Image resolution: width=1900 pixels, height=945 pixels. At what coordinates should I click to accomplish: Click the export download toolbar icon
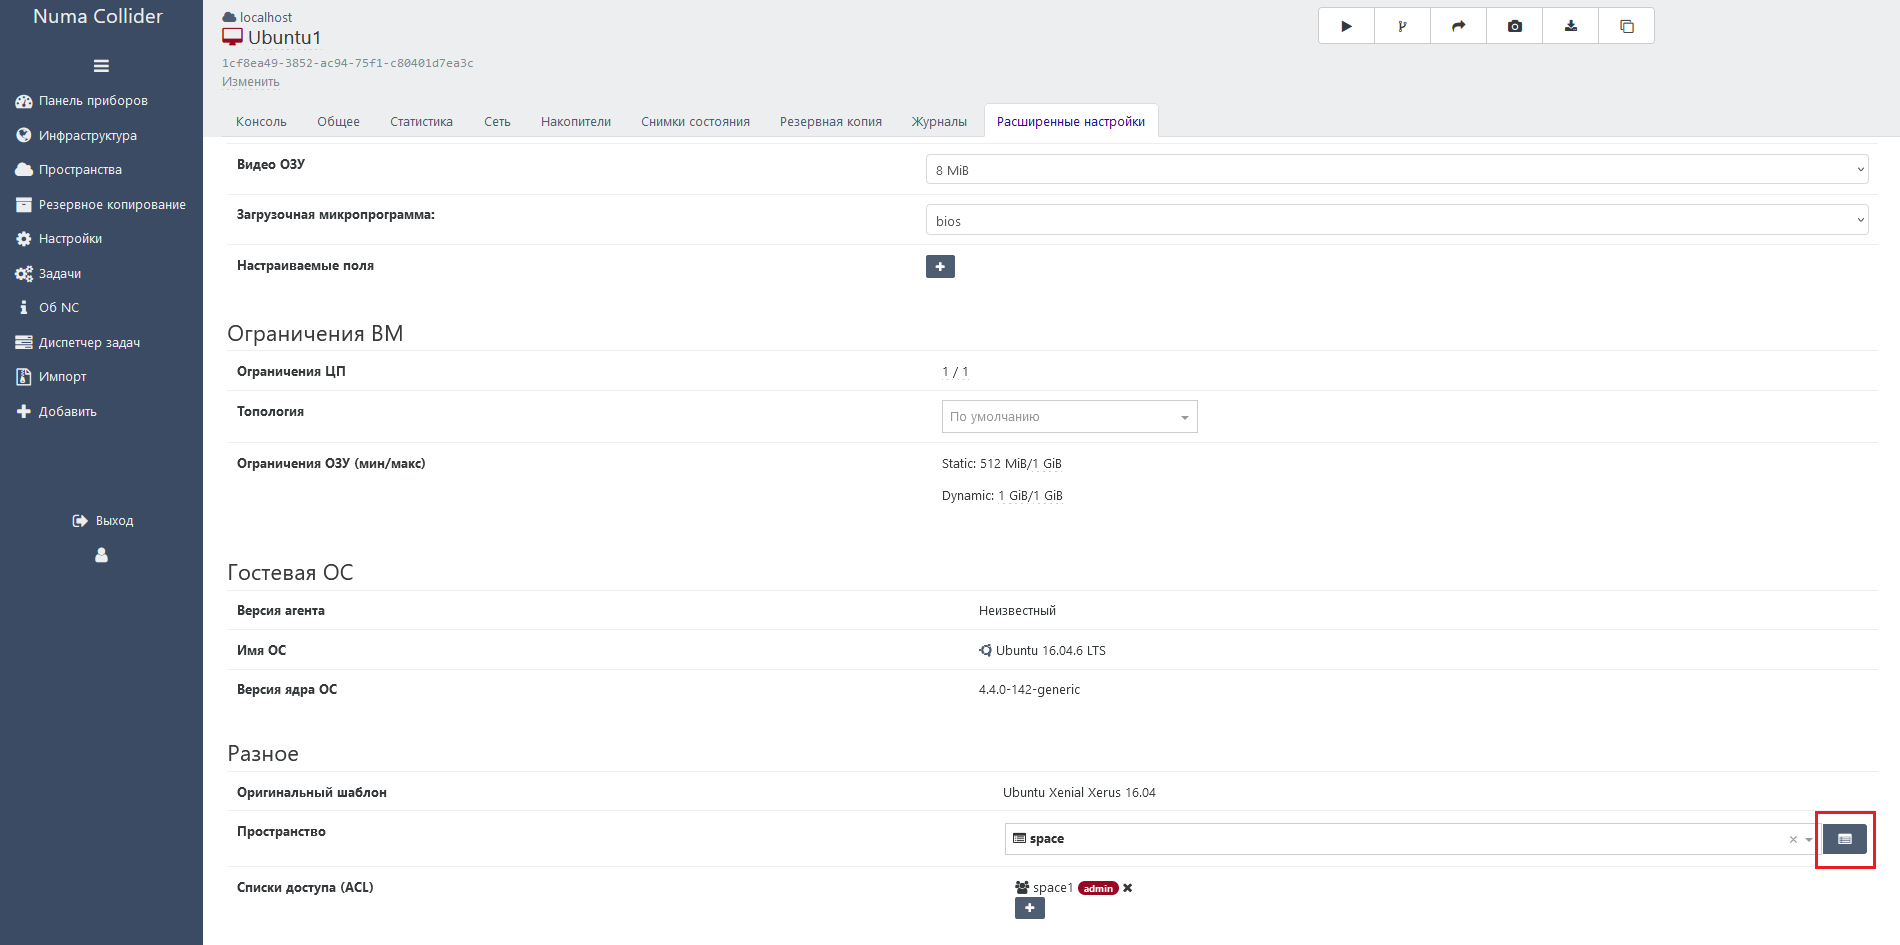coord(1570,26)
